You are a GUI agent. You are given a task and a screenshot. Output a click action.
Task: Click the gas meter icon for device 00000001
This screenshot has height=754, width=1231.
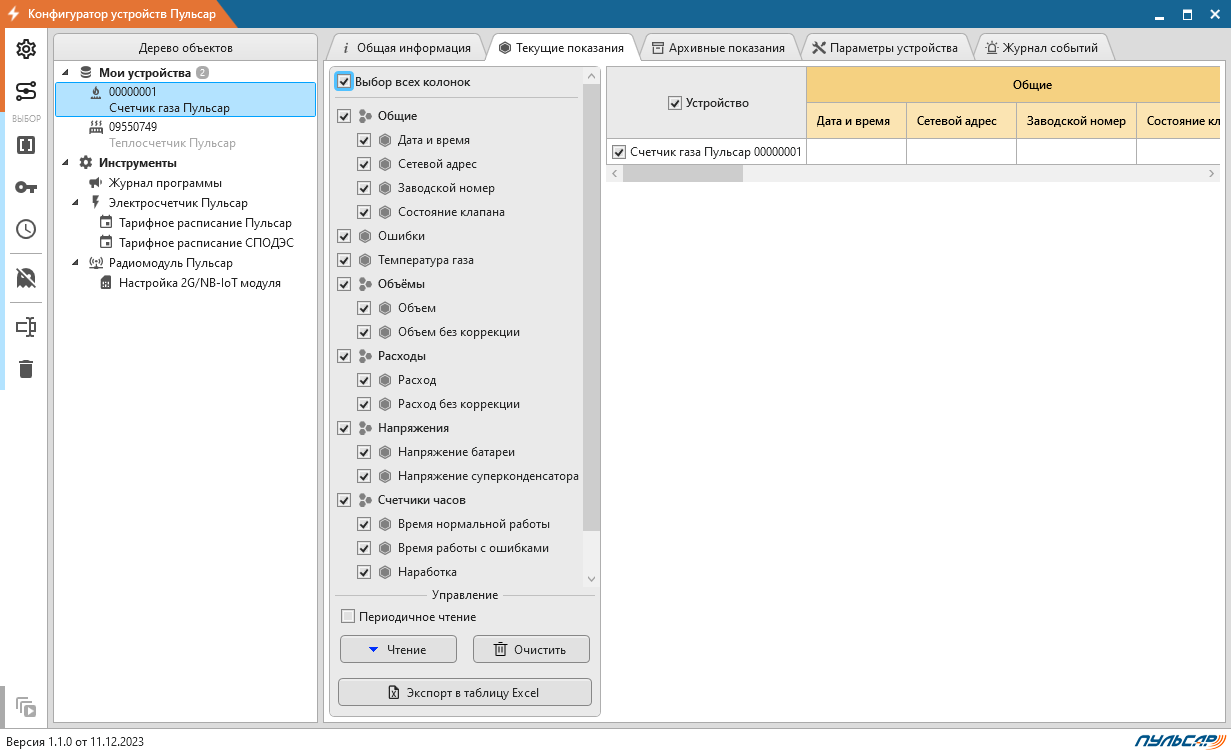pos(96,92)
